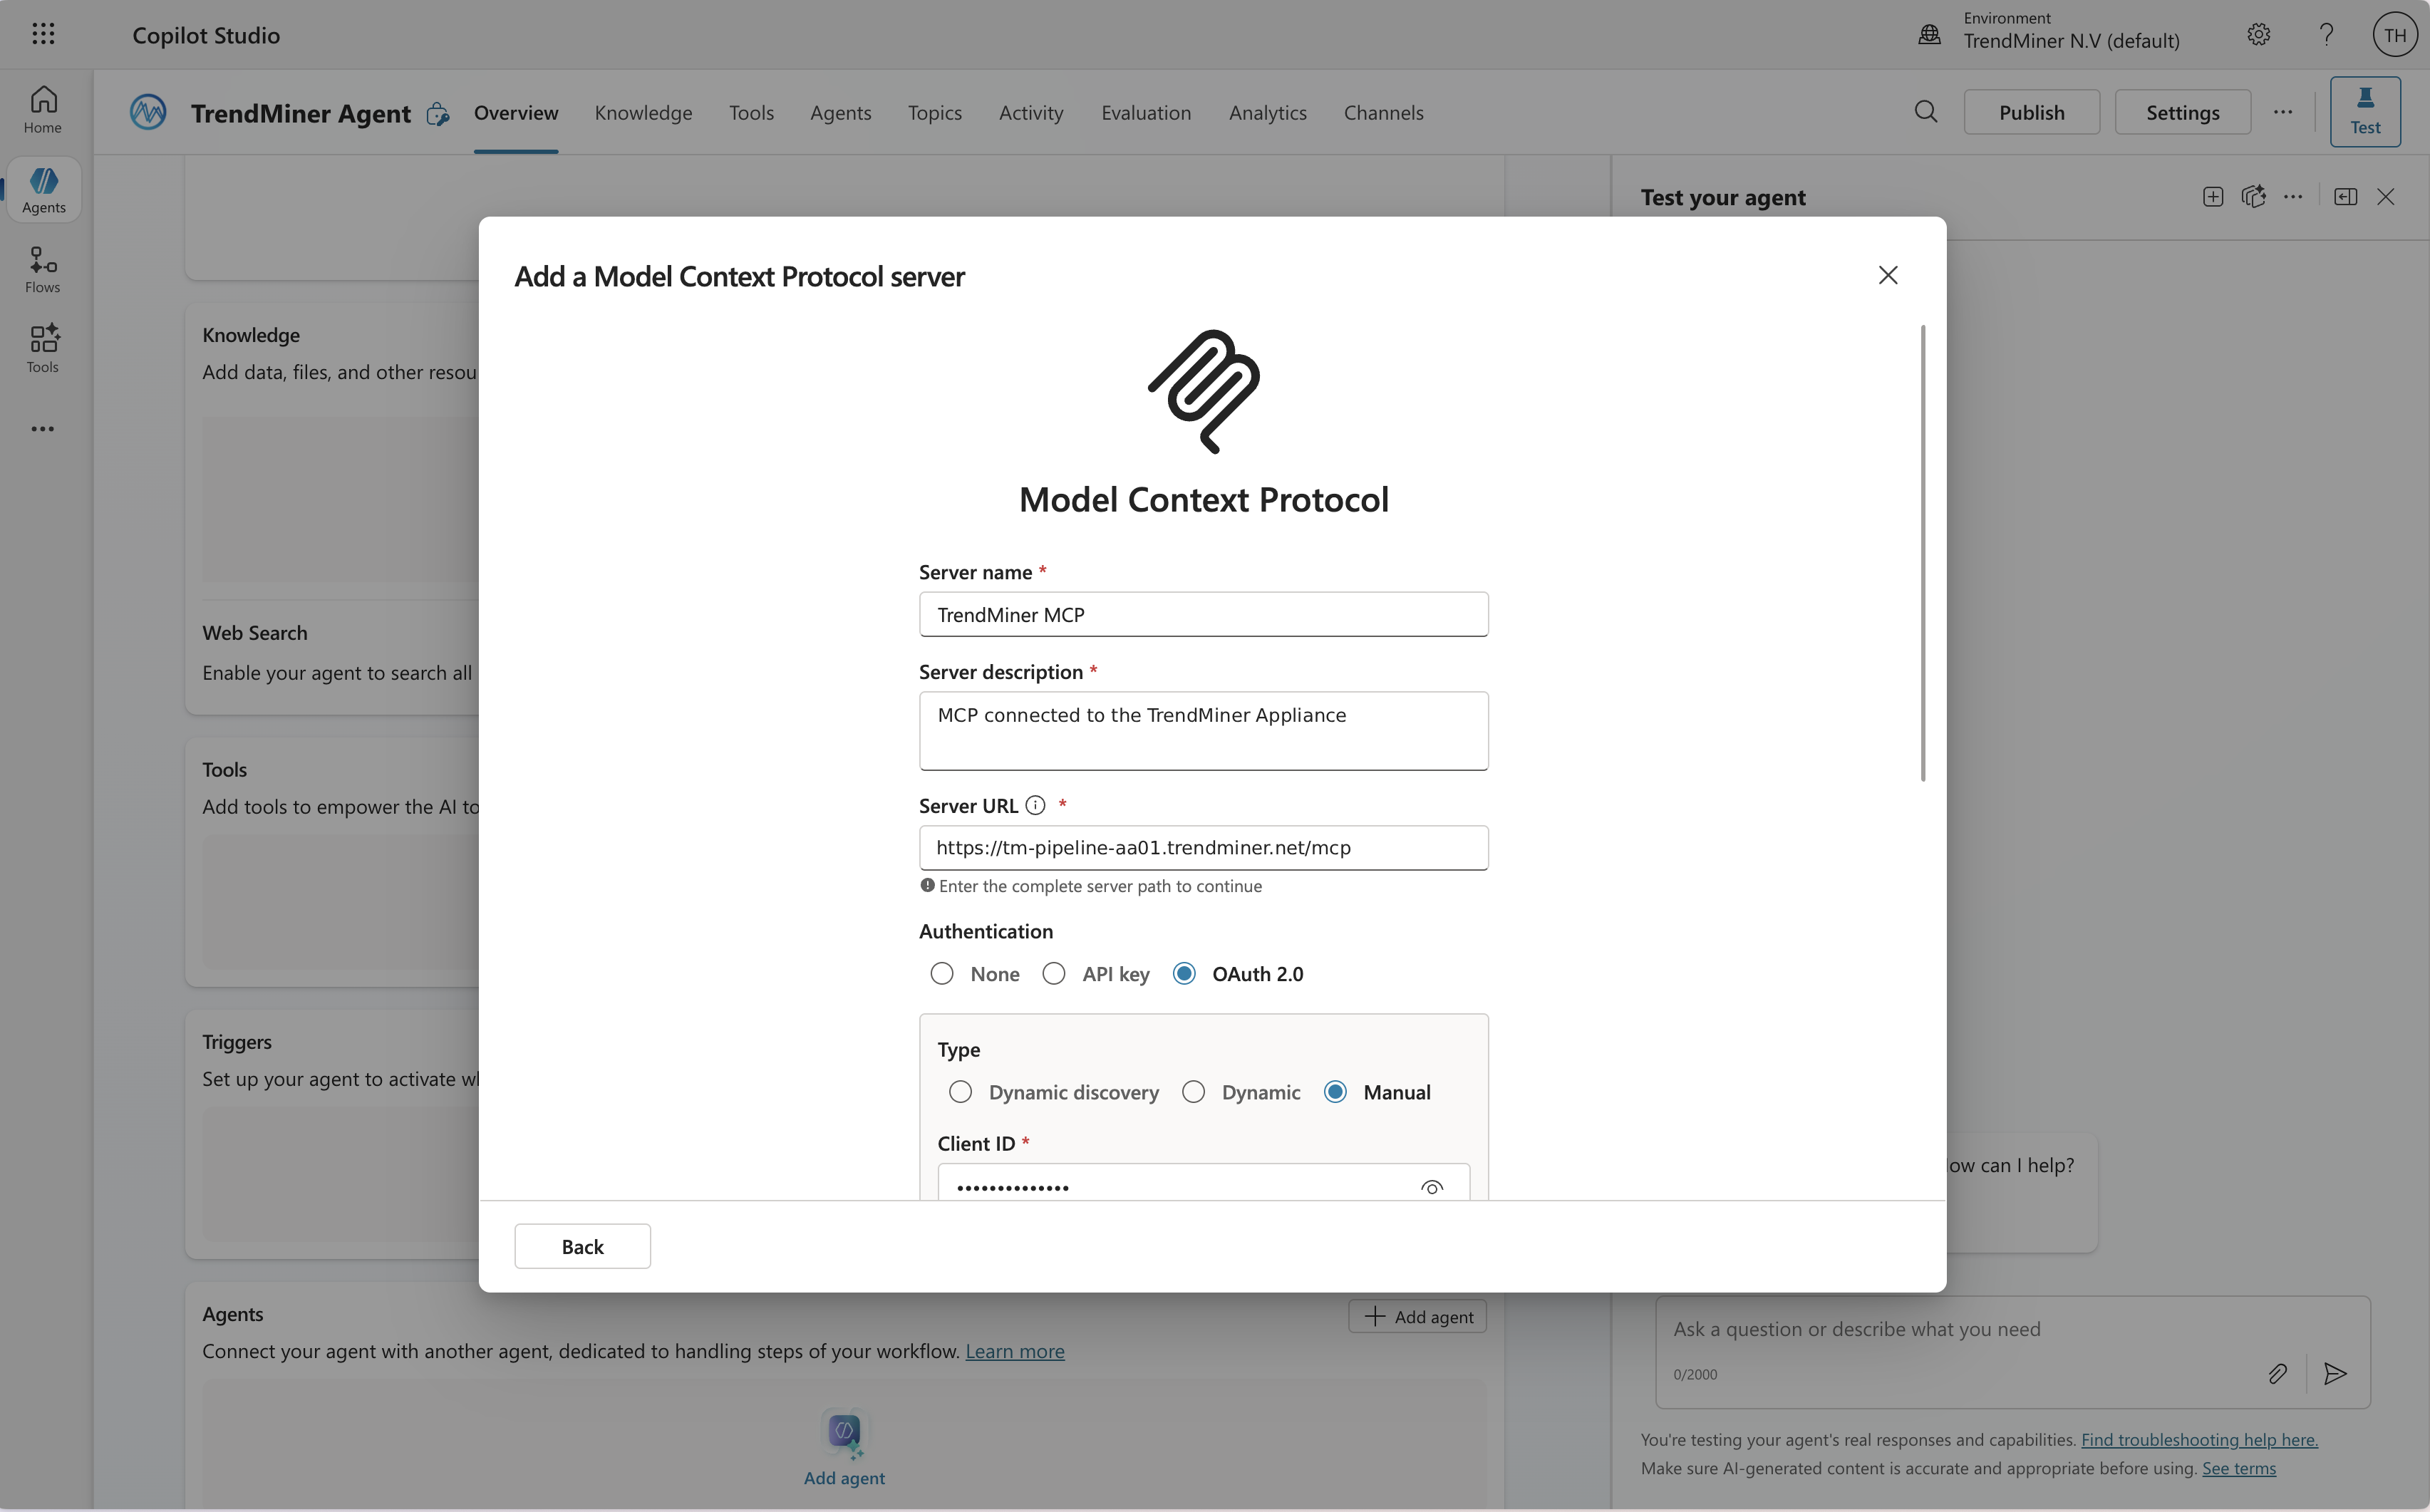Screen dimensions: 2430x1512
Task: Switch to the Analytics tab
Action: tap(1267, 112)
